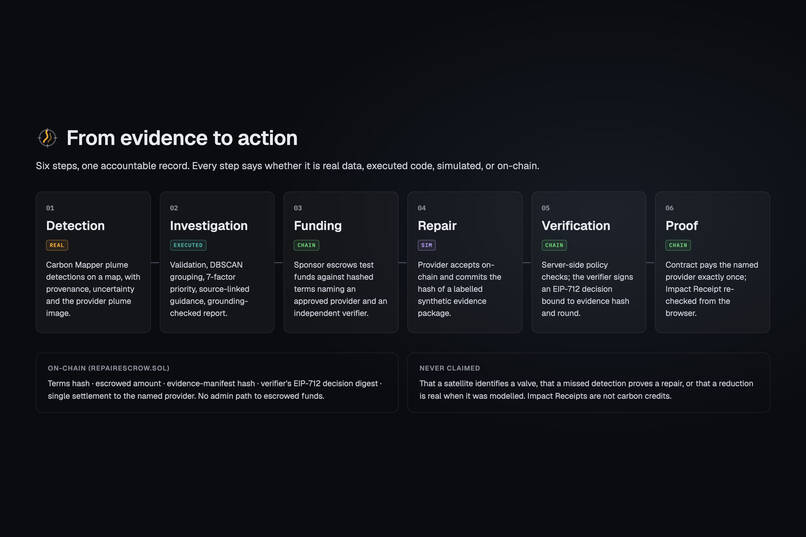Click the SIM badge on the Repair card
This screenshot has width=806, height=537.
pos(427,245)
